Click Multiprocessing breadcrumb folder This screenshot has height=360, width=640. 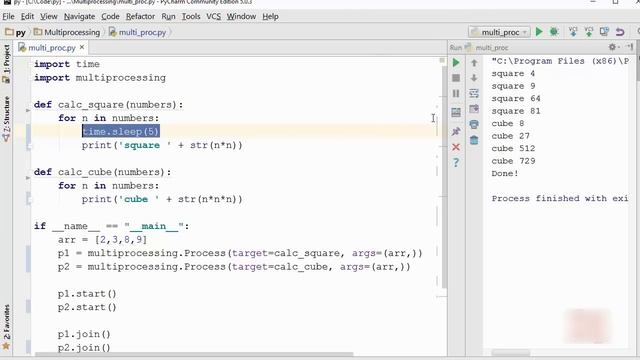(x=67, y=32)
